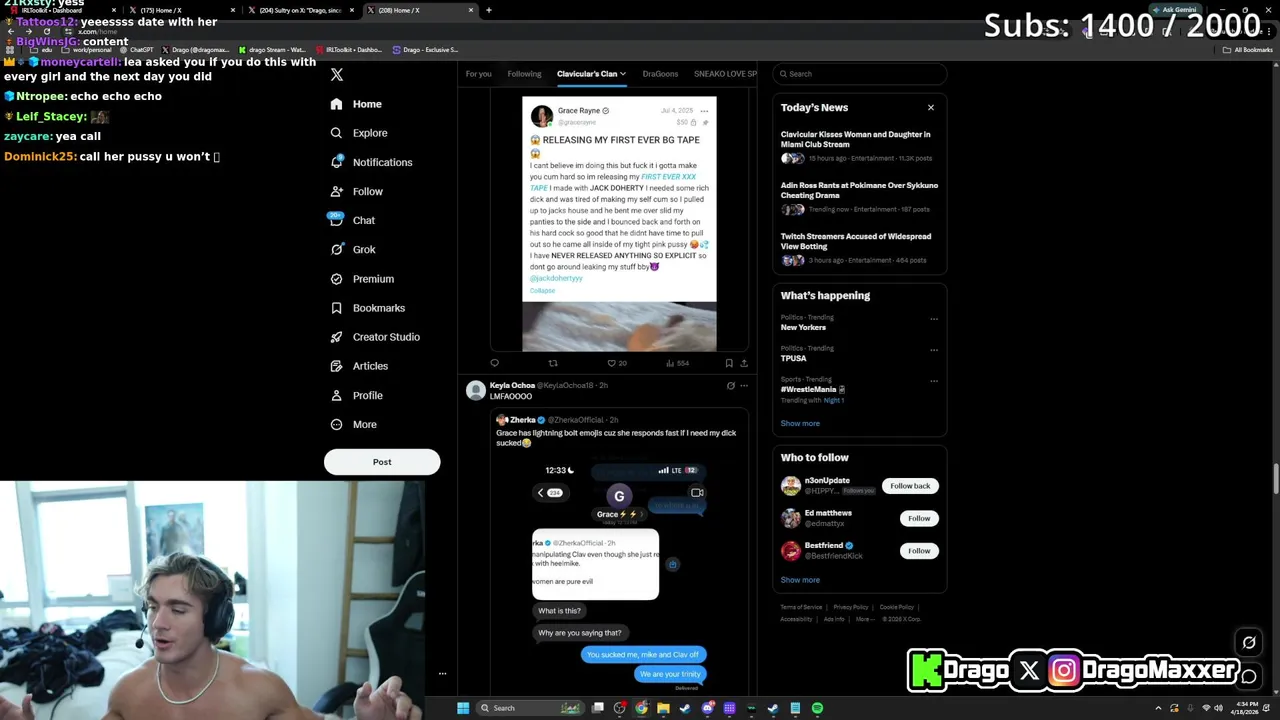Image resolution: width=1280 pixels, height=720 pixels.
Task: Switch to IRLToolkit Dashboard browser tab
Action: pos(60,10)
